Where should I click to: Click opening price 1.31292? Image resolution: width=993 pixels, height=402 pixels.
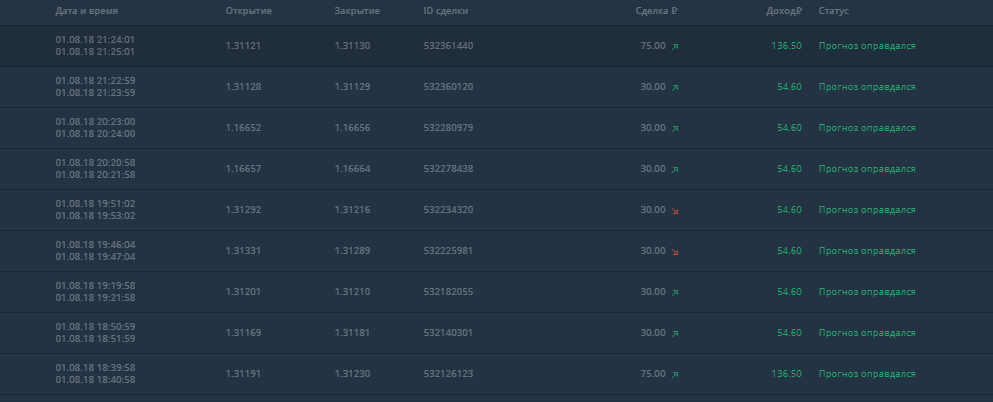click(243, 210)
